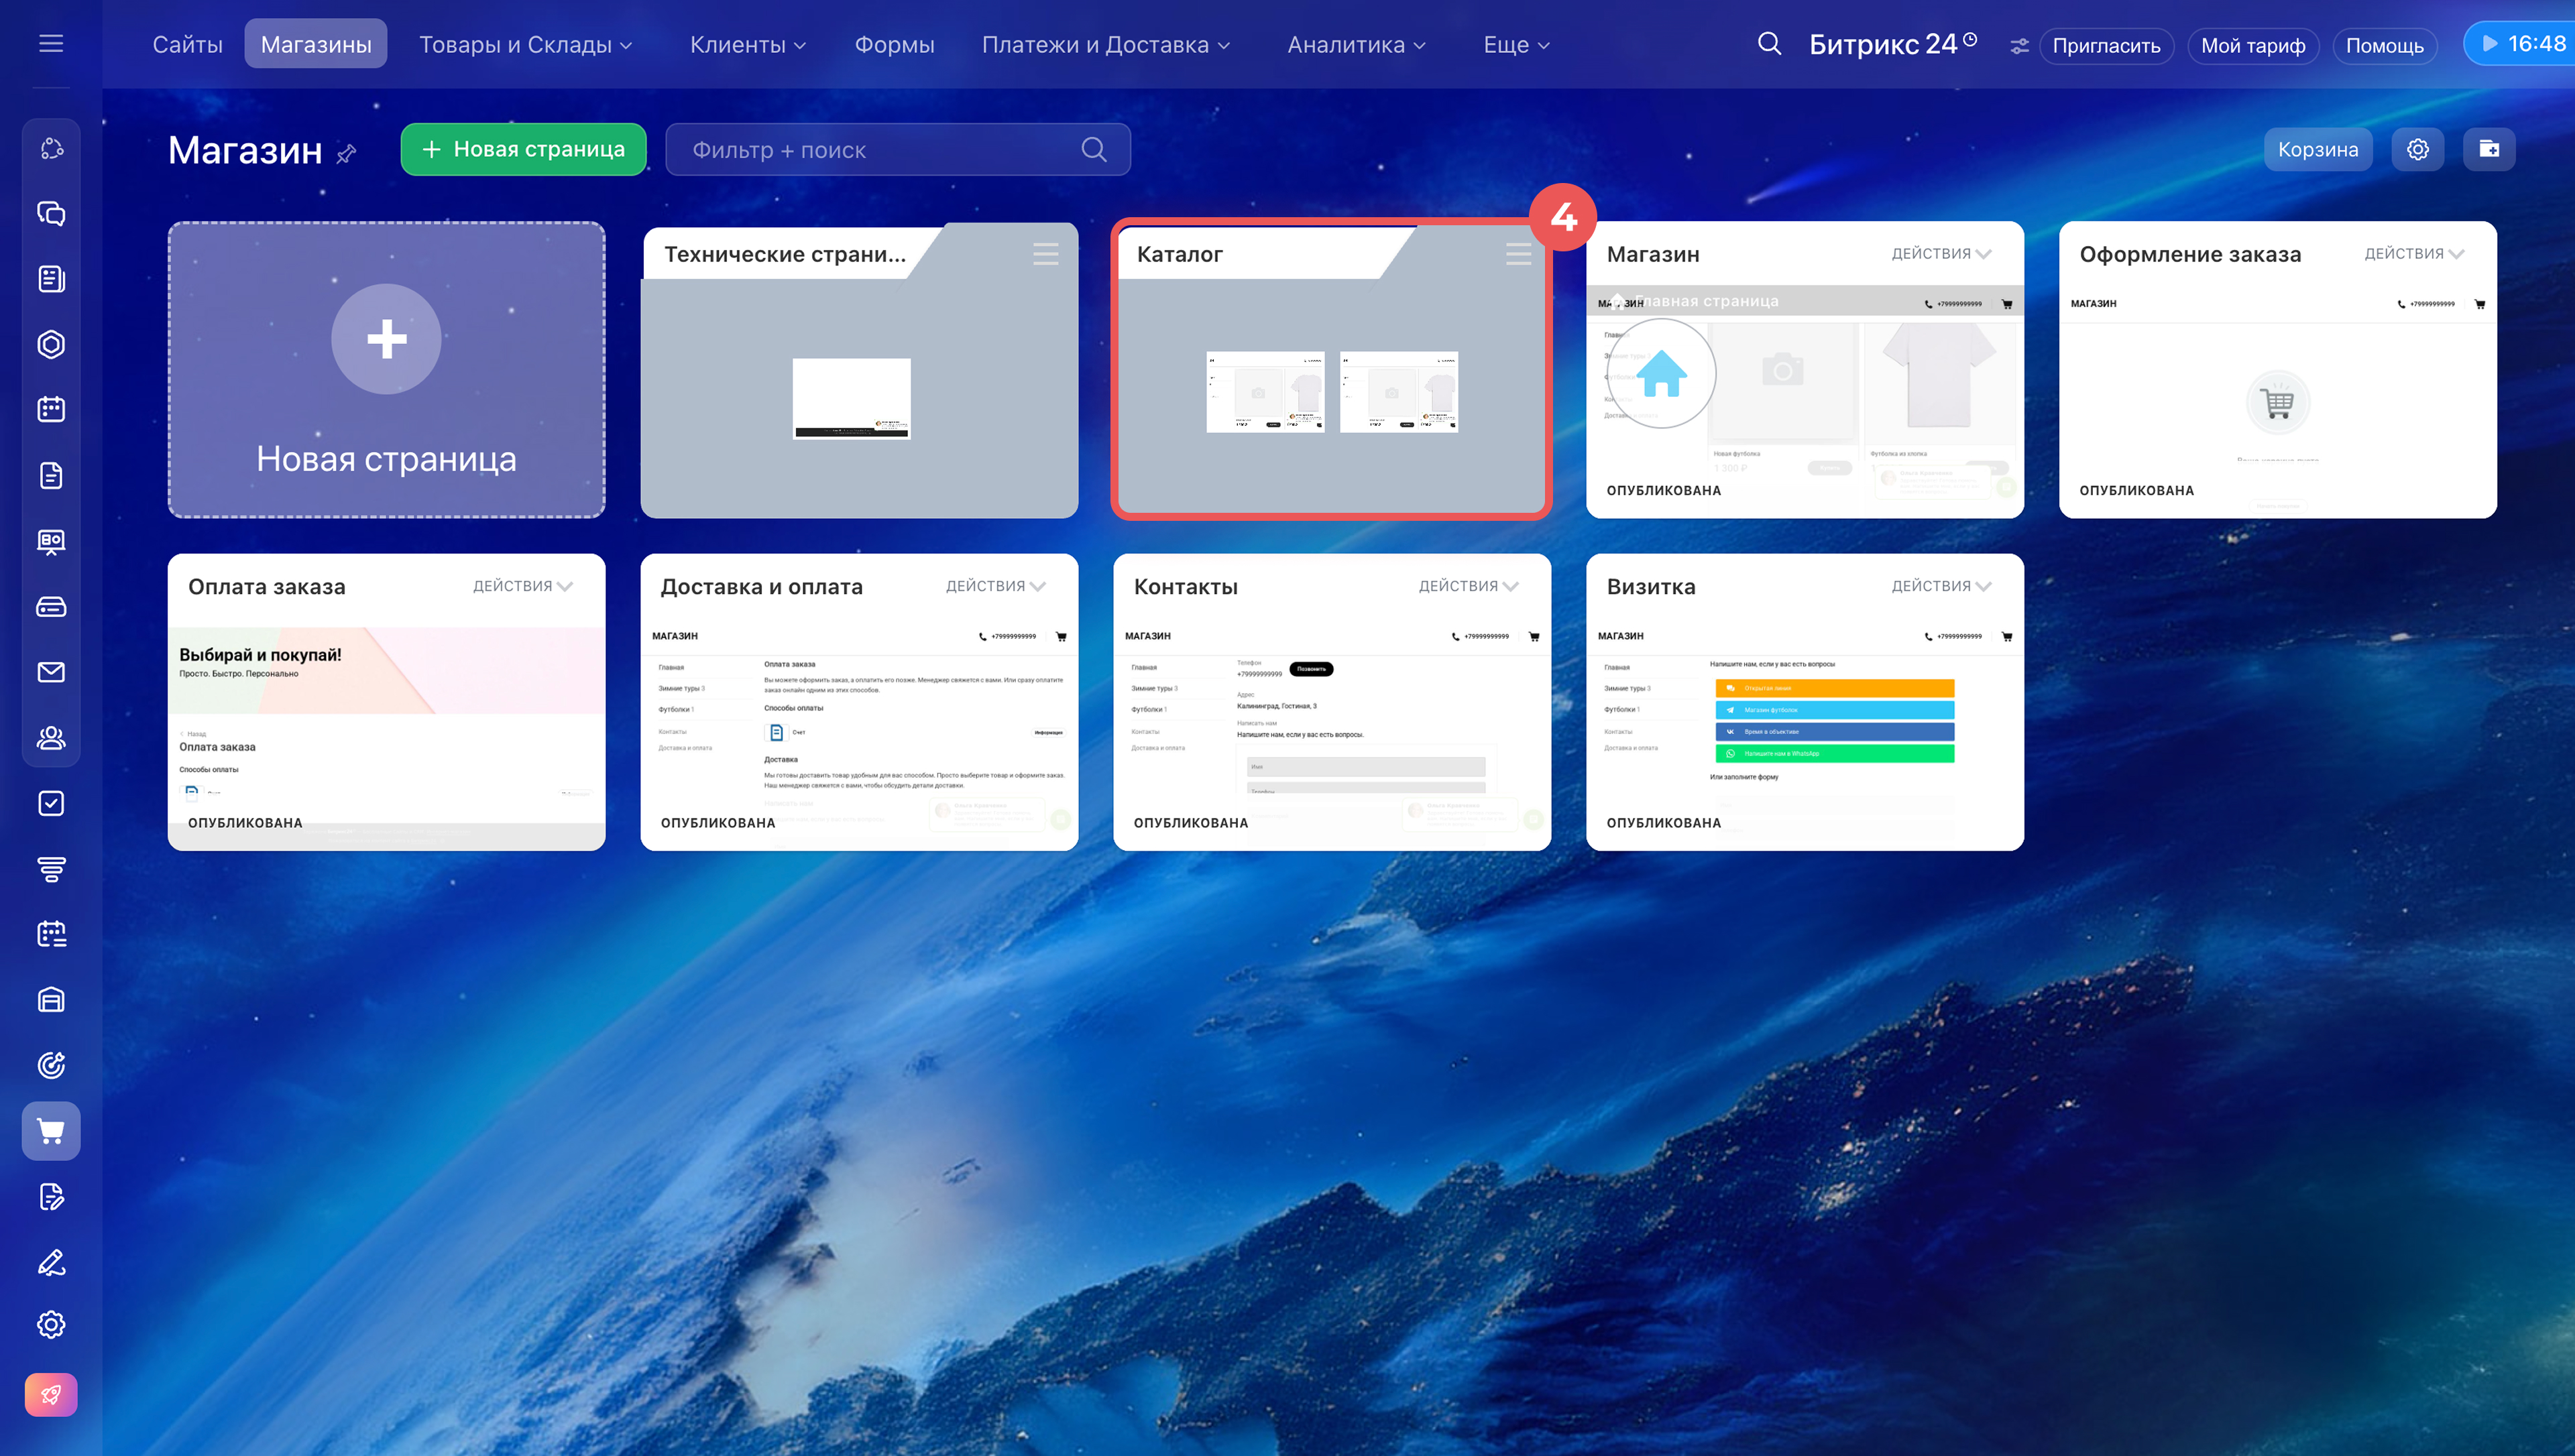Pin the Магазин title with pin icon

coord(346,153)
